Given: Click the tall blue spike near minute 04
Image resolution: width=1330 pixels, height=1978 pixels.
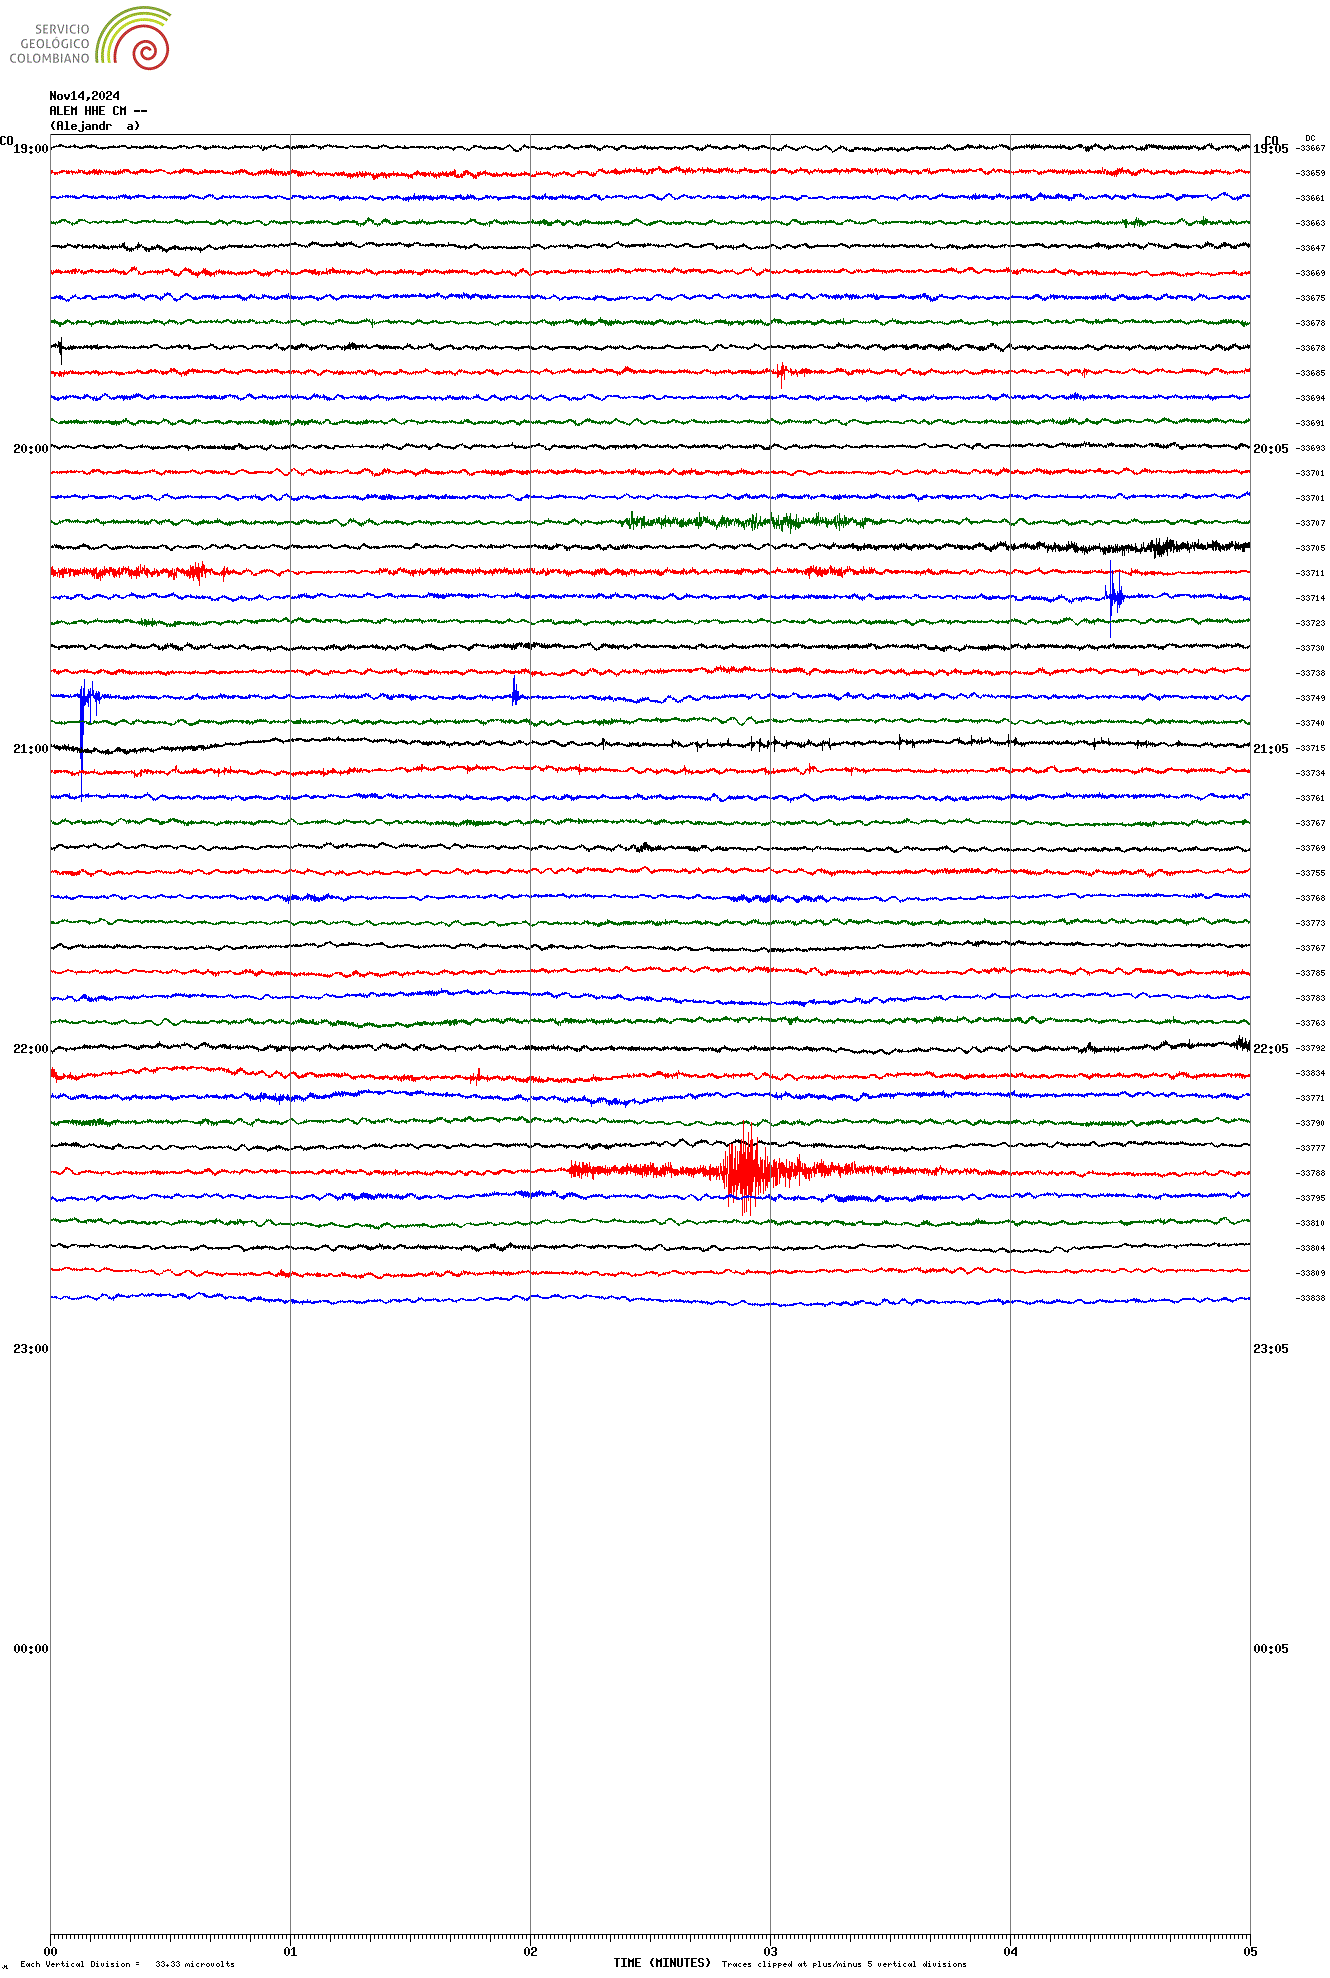Looking at the screenshot, I should (x=1112, y=597).
